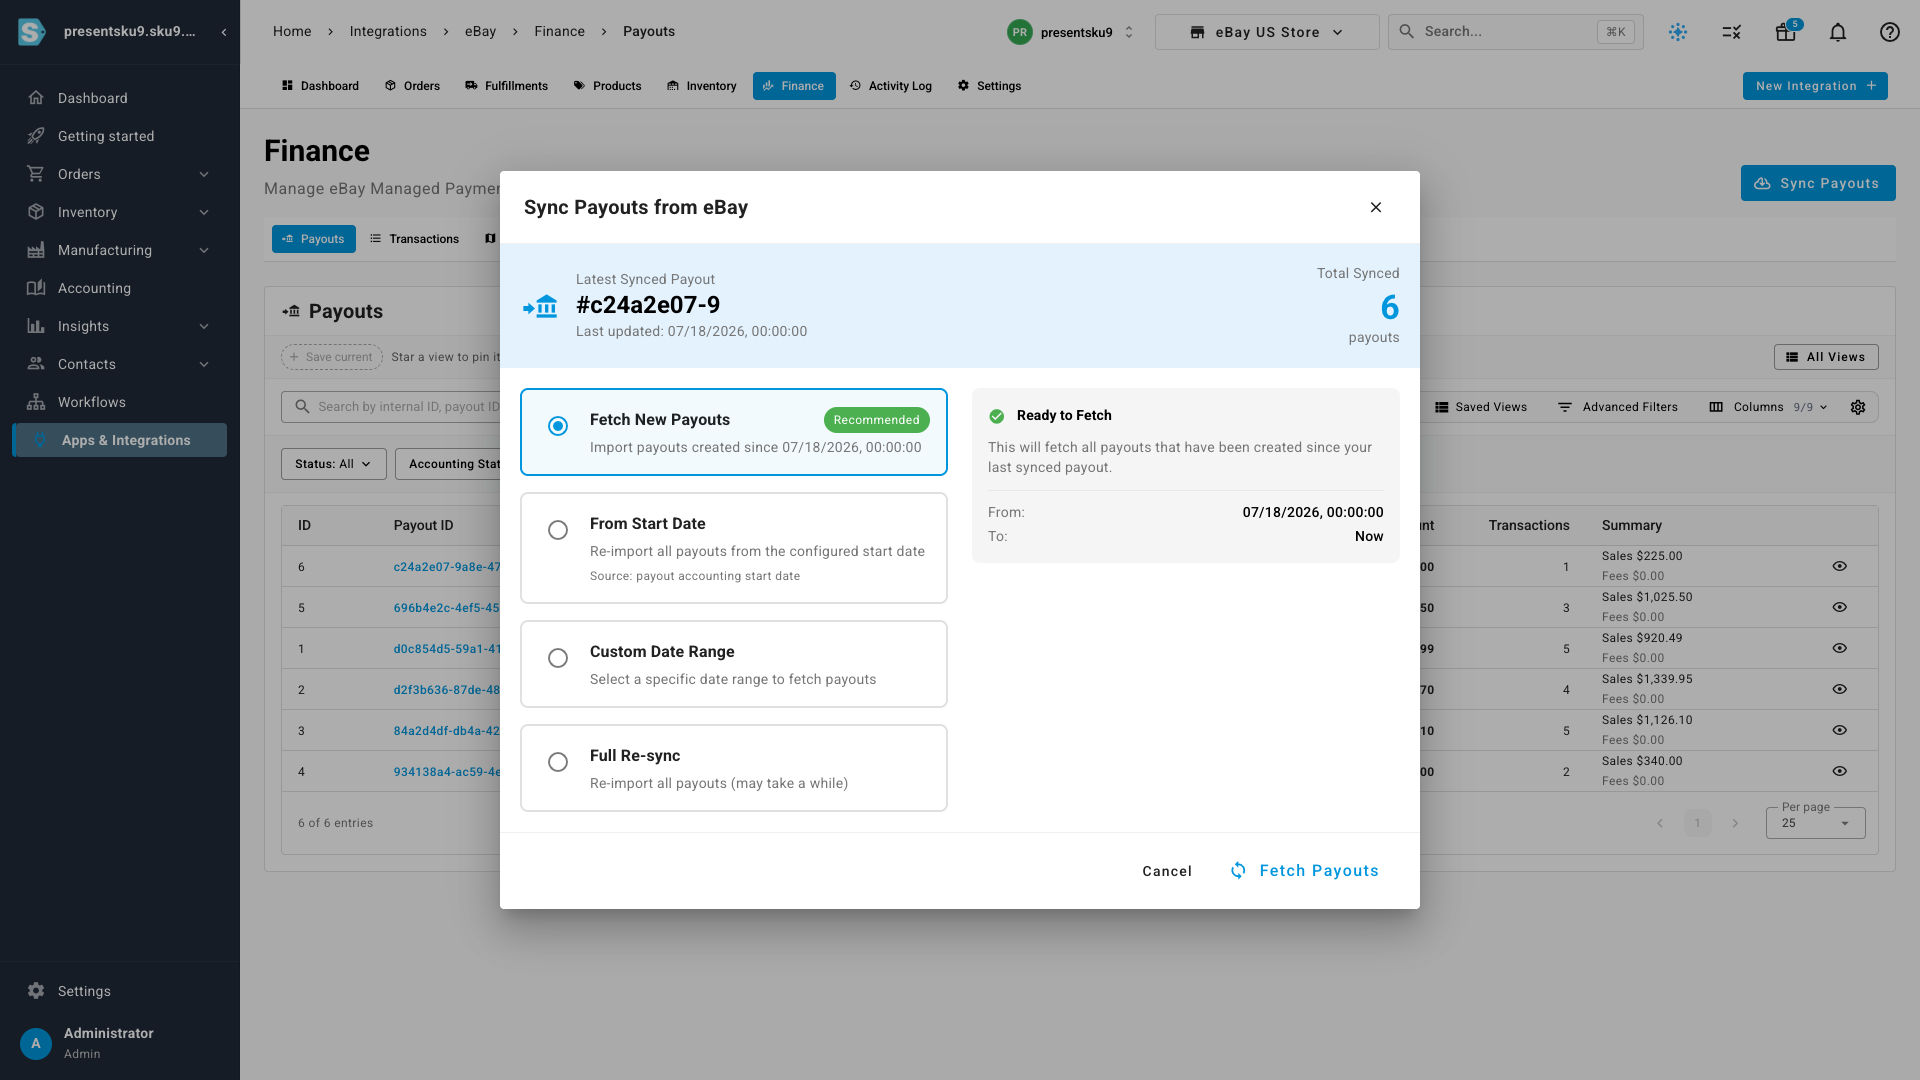Close the Sync Payouts dialog
This screenshot has height=1080, width=1920.
1376,207
